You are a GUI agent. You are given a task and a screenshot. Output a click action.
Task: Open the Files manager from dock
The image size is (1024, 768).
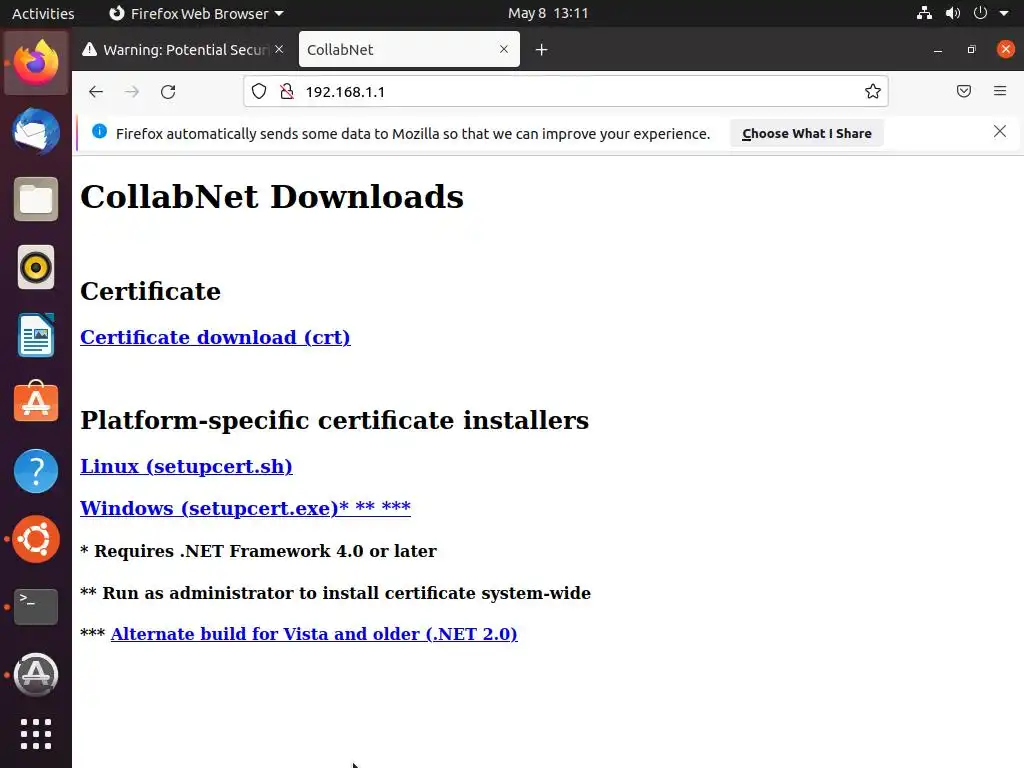(x=36, y=199)
